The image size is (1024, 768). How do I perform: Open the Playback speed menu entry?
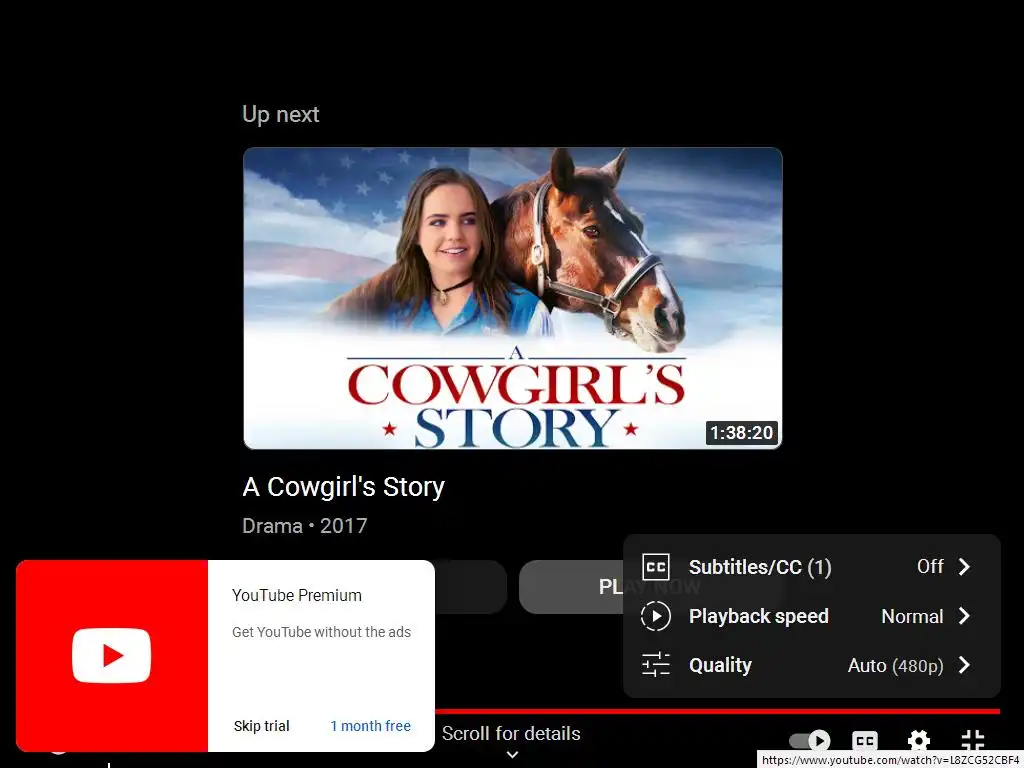pos(812,616)
